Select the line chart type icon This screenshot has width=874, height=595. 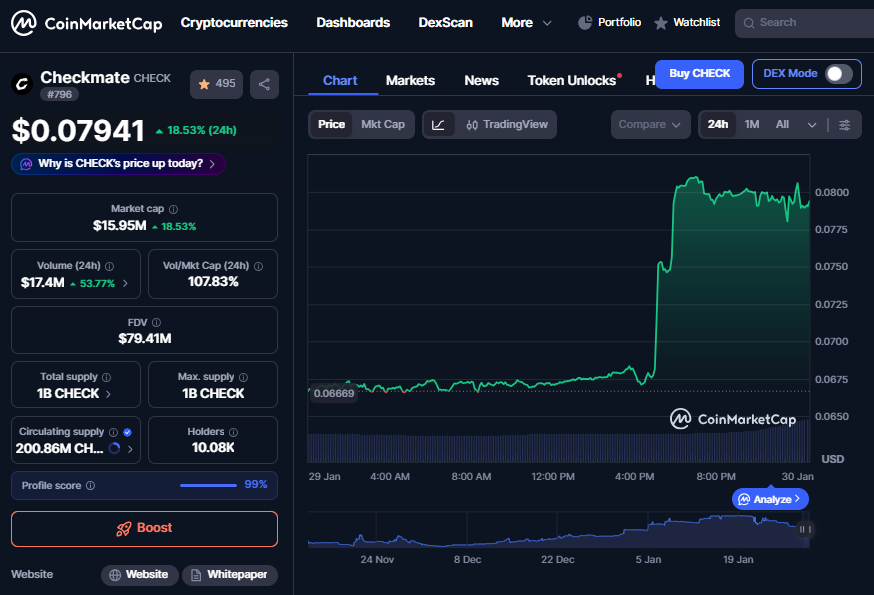(438, 125)
